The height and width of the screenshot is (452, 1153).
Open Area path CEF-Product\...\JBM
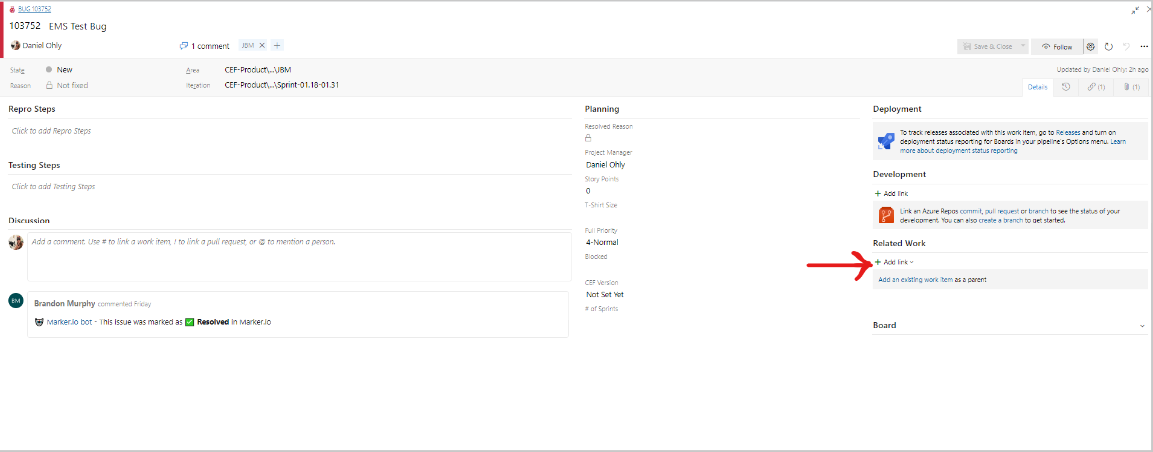pos(259,70)
